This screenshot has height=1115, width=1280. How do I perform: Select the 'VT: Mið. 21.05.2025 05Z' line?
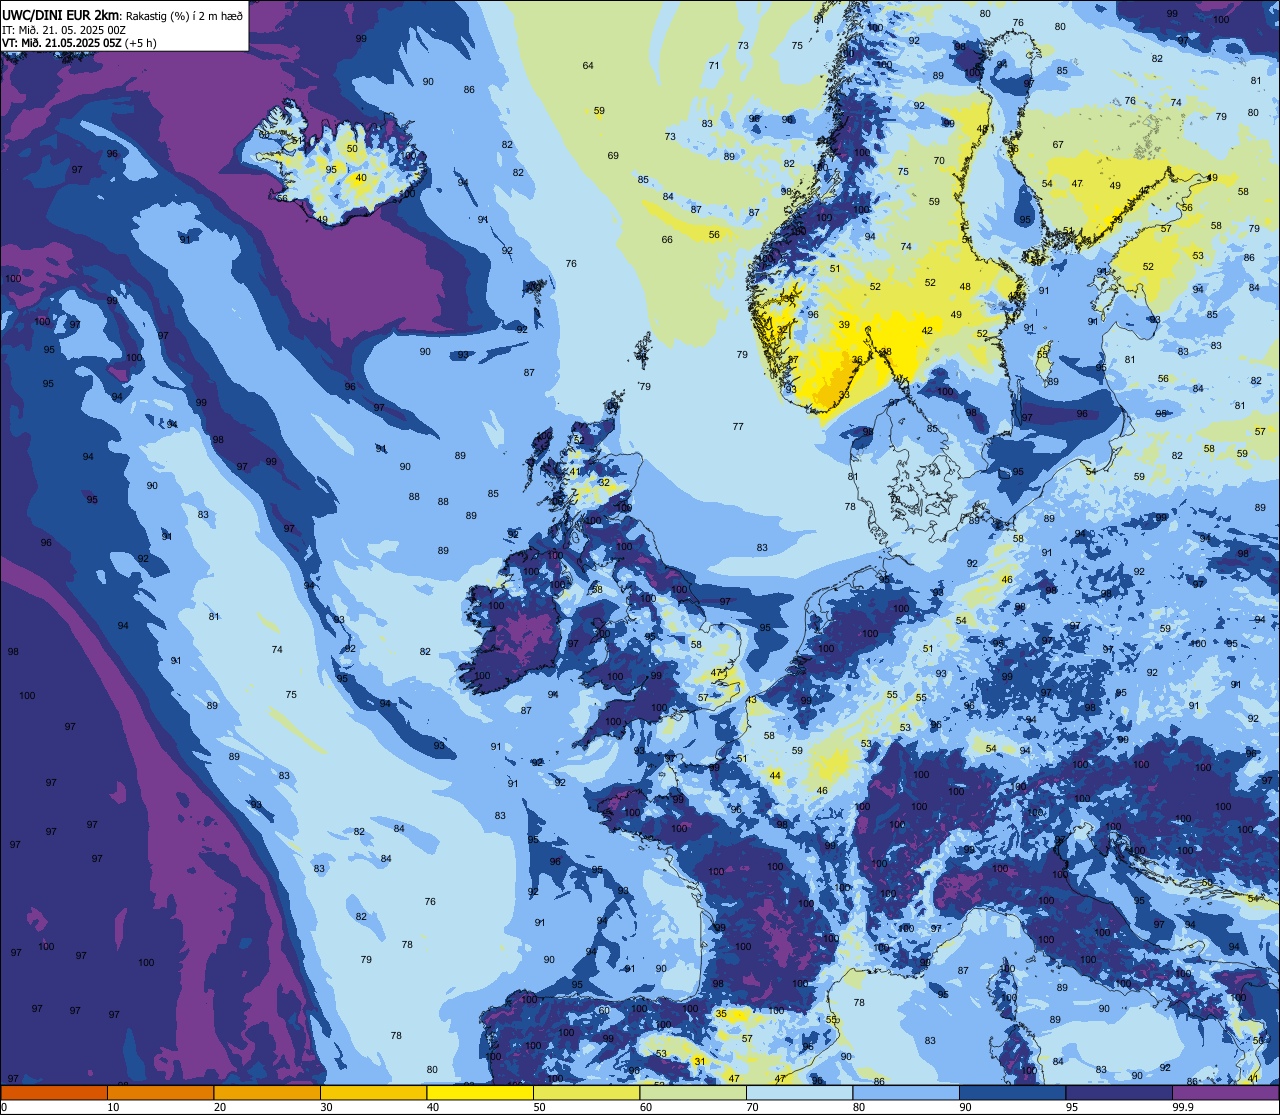(62, 43)
